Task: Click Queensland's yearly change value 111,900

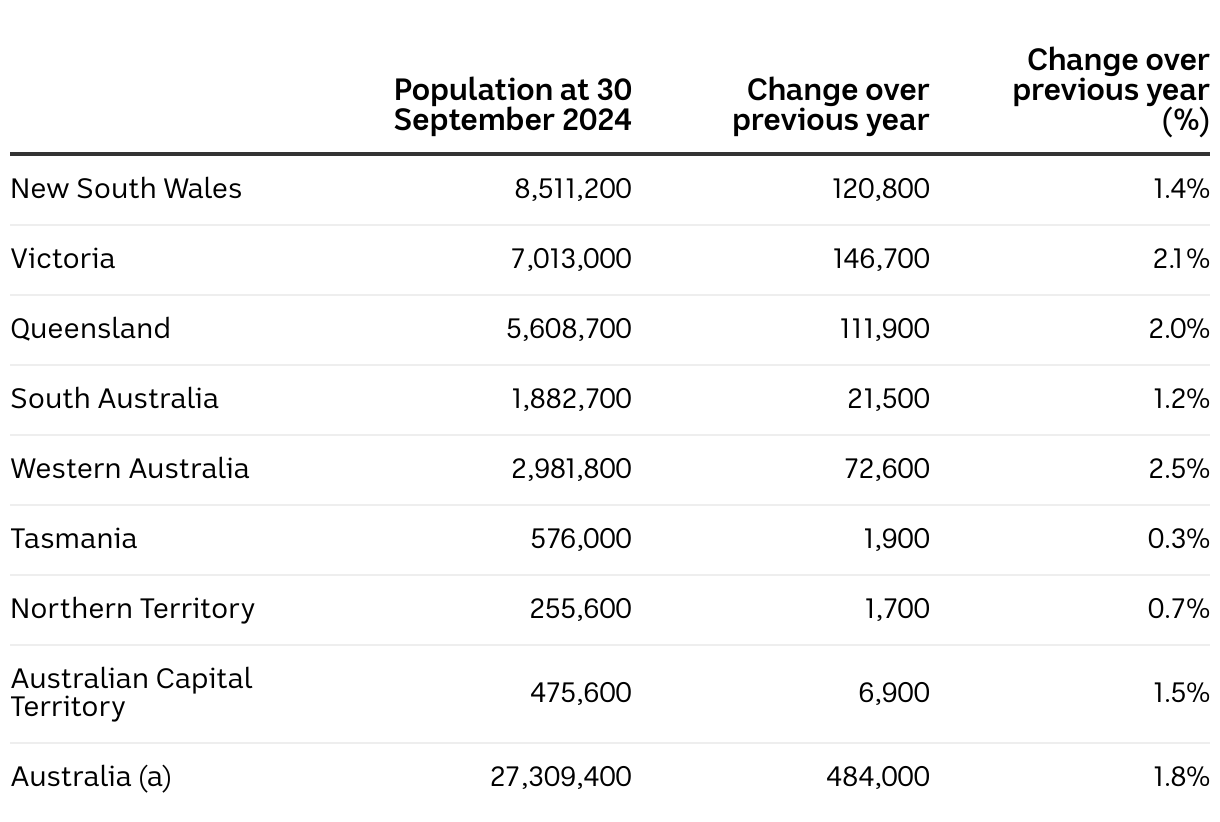Action: [x=884, y=329]
